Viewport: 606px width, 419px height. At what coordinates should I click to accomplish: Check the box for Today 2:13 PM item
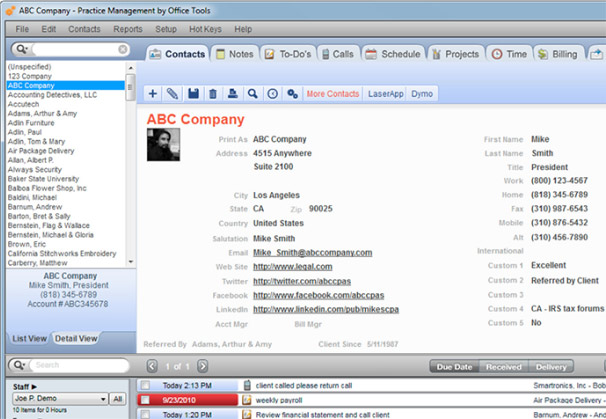[x=145, y=385]
